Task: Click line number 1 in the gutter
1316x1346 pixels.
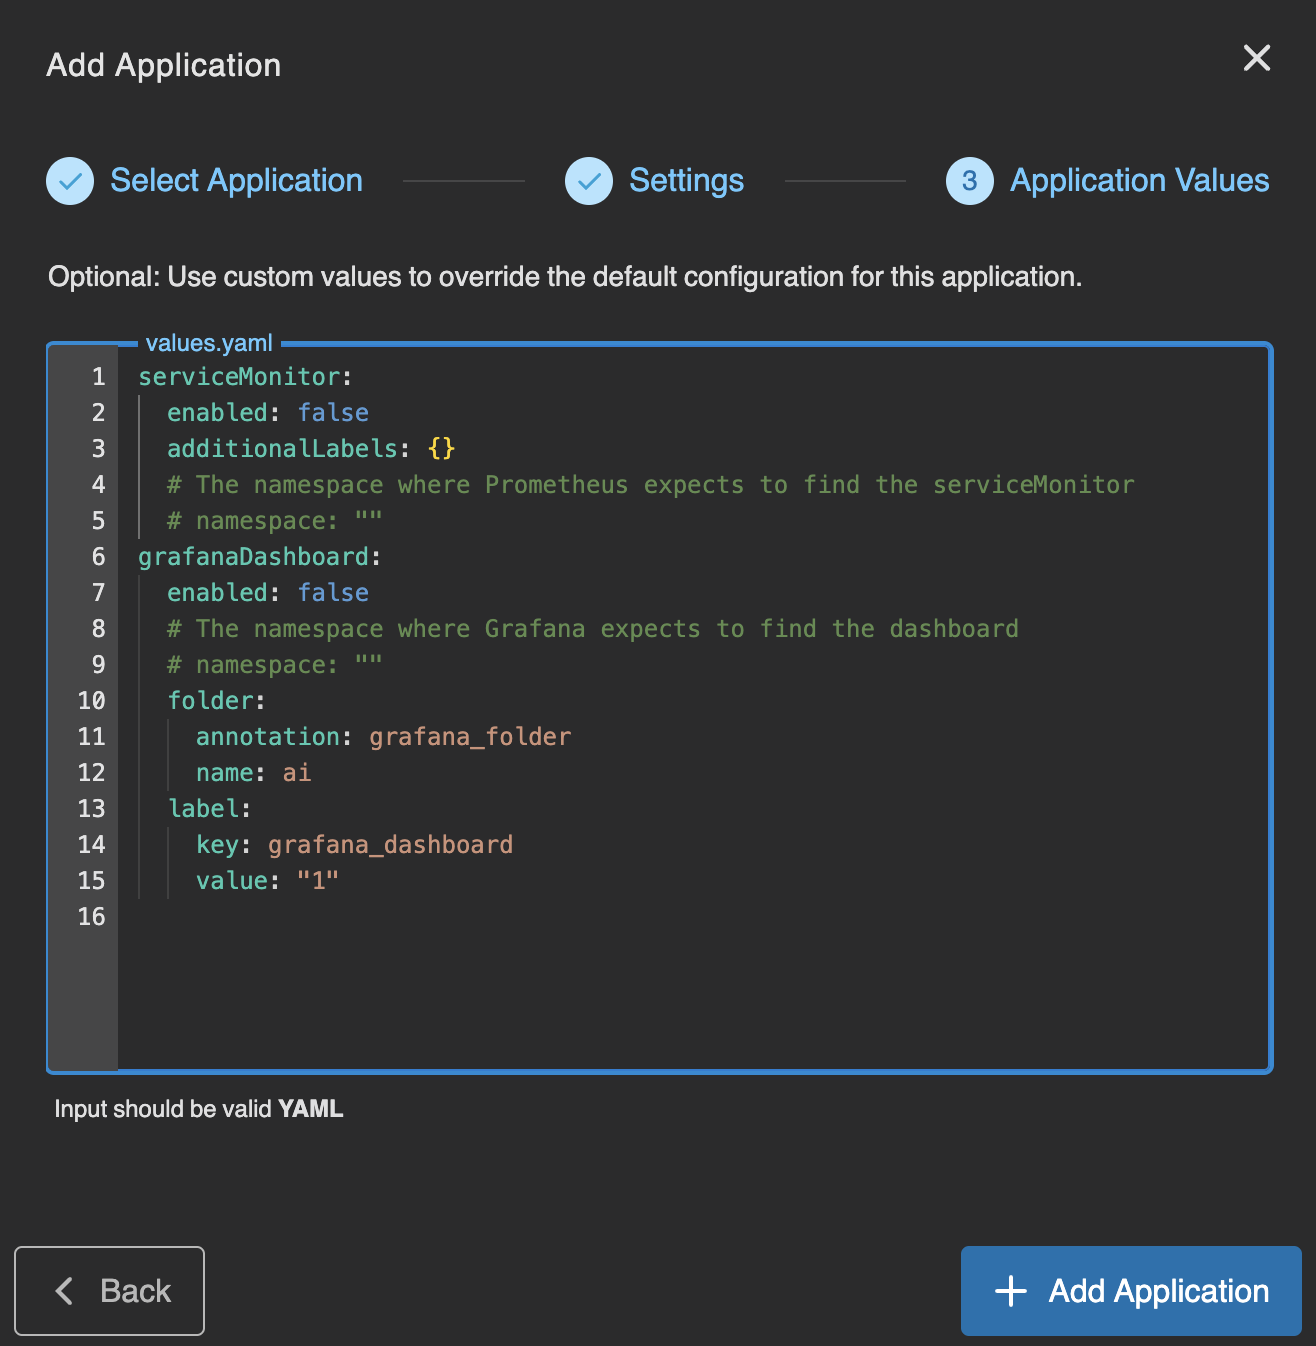Action: 97,377
